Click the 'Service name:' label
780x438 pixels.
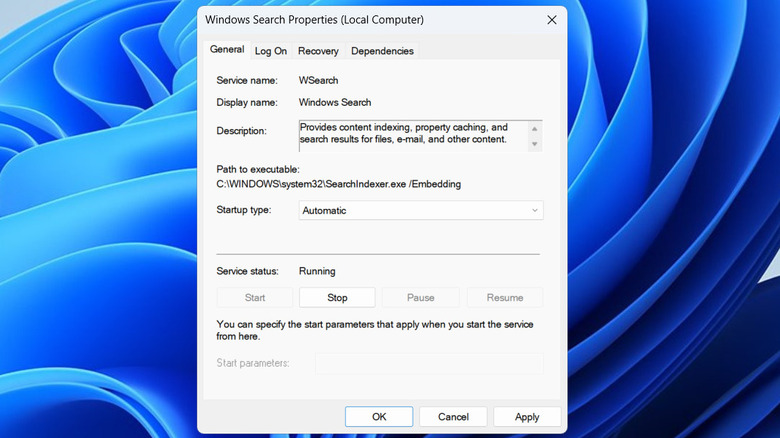click(247, 80)
